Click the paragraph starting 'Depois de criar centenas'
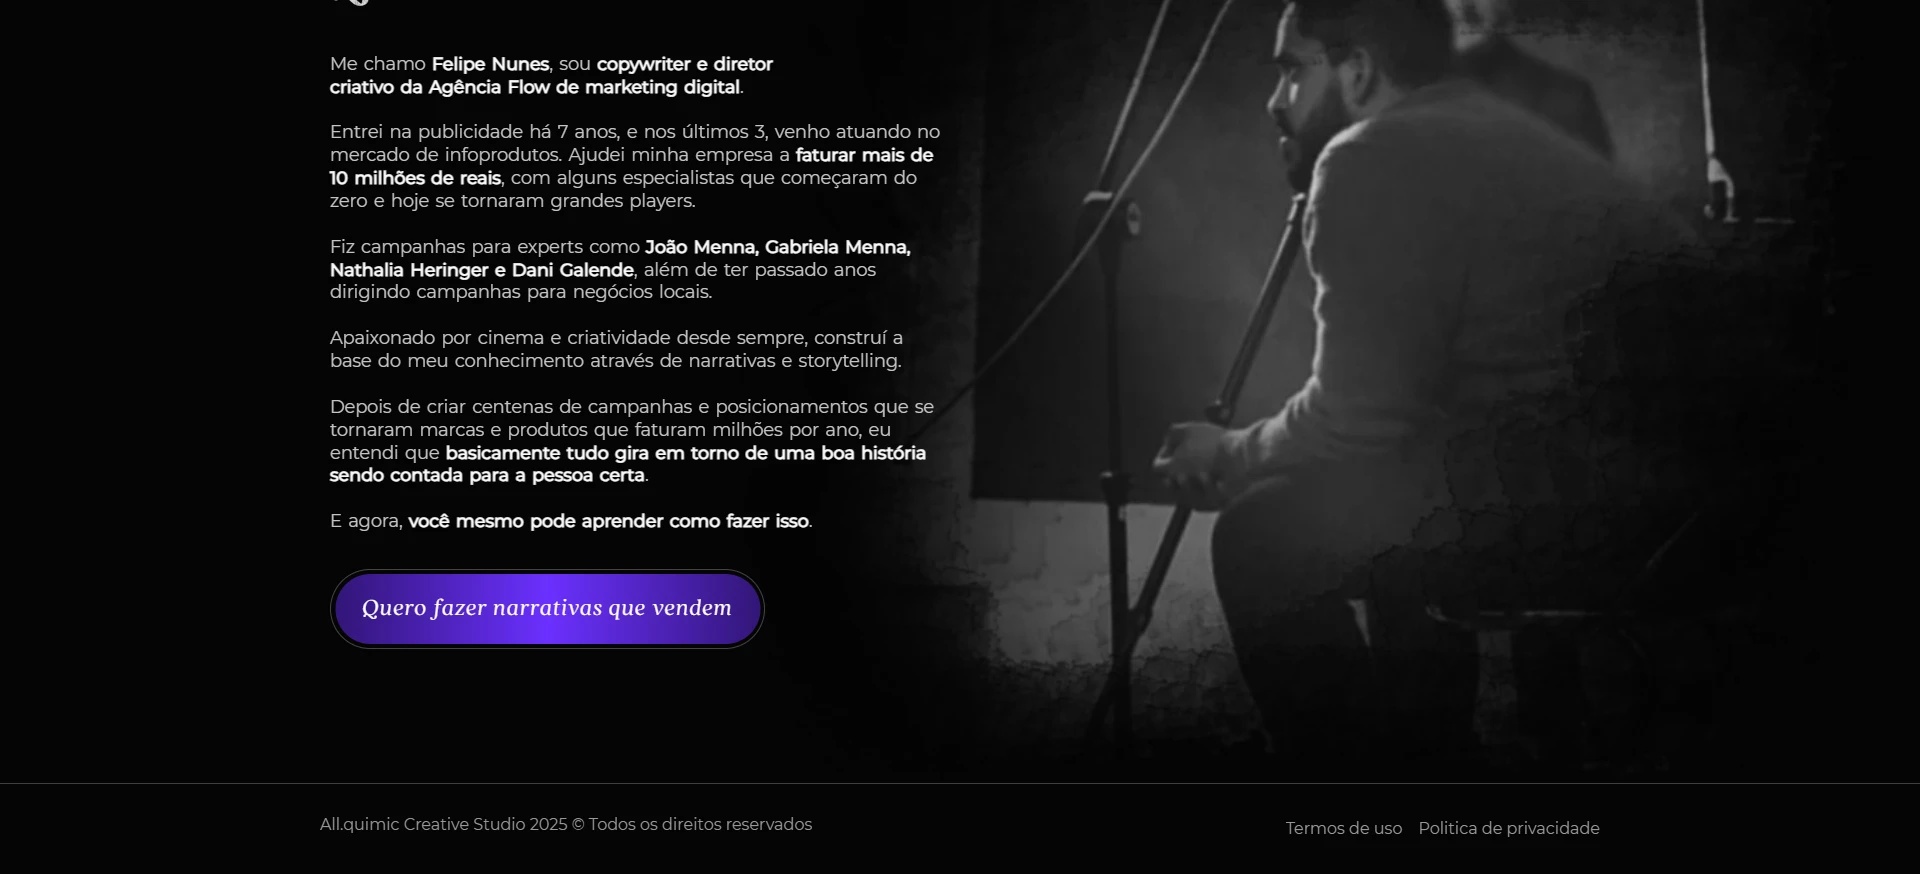 pyautogui.click(x=632, y=441)
